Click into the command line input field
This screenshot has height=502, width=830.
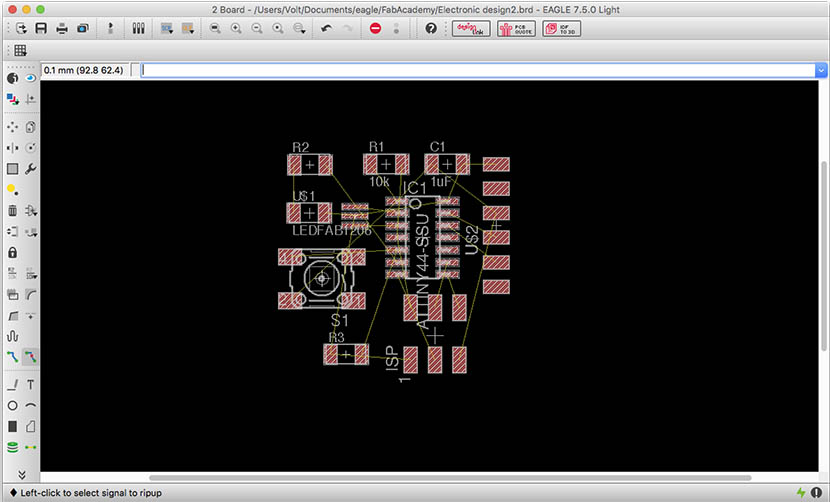click(478, 70)
